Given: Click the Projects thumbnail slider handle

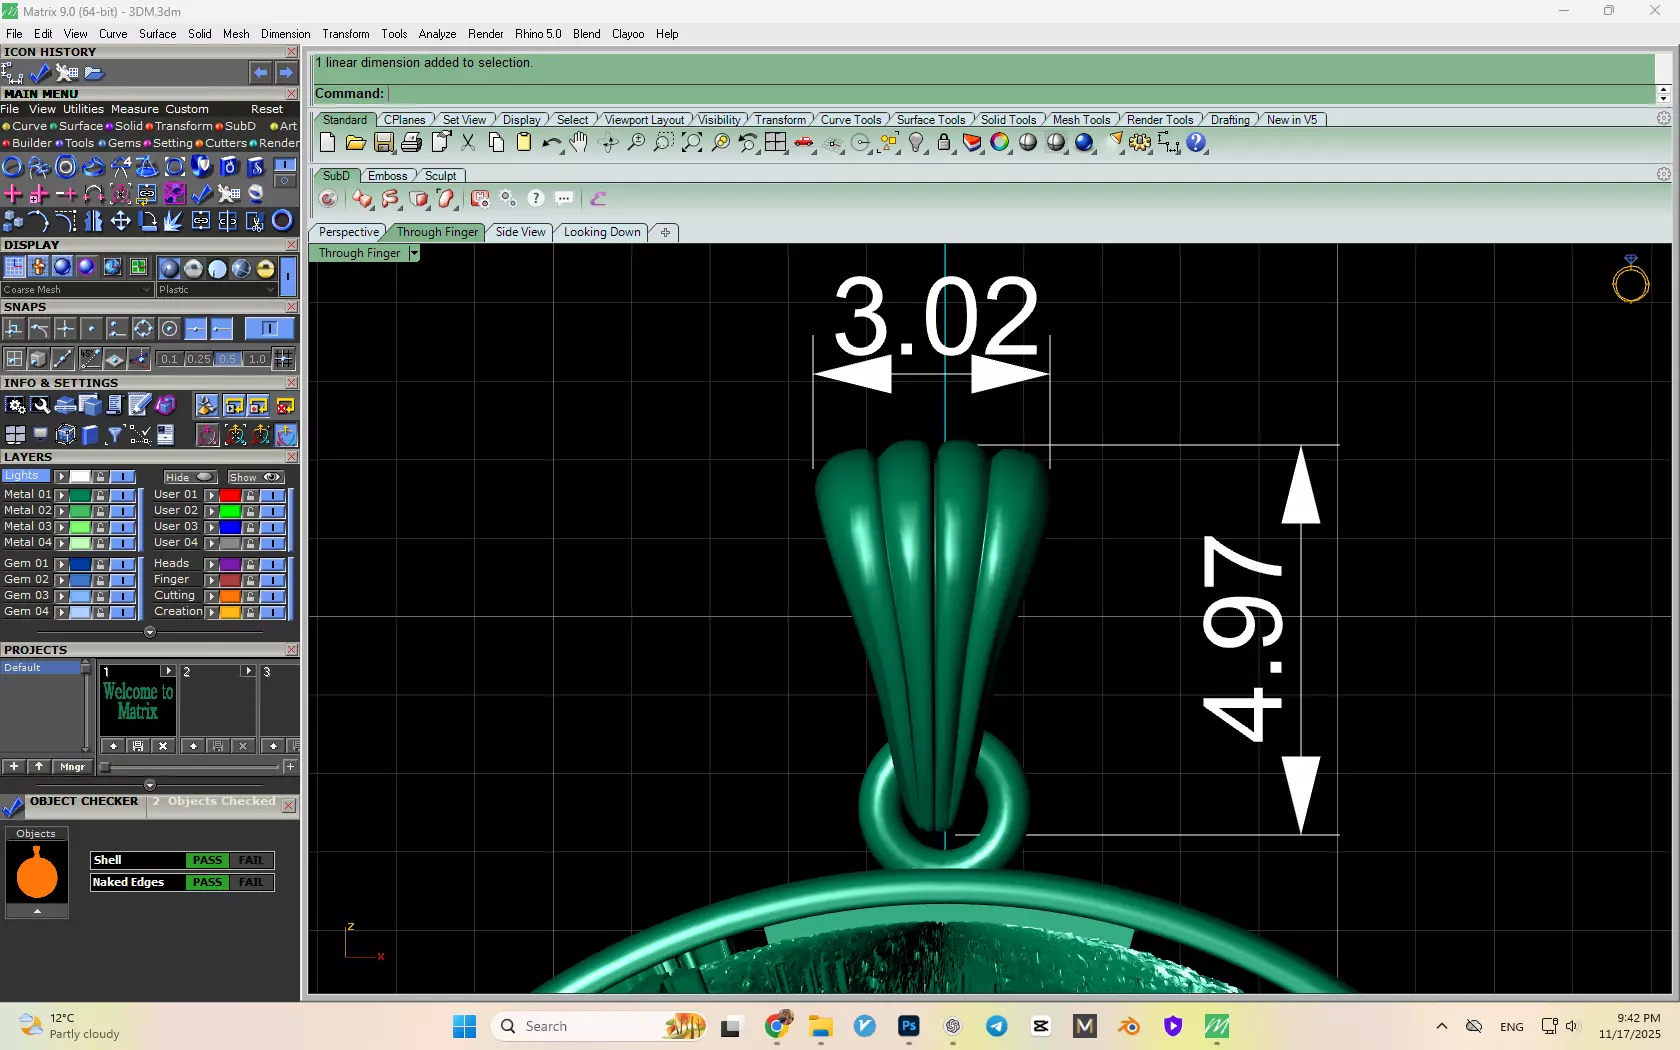Looking at the screenshot, I should (104, 767).
